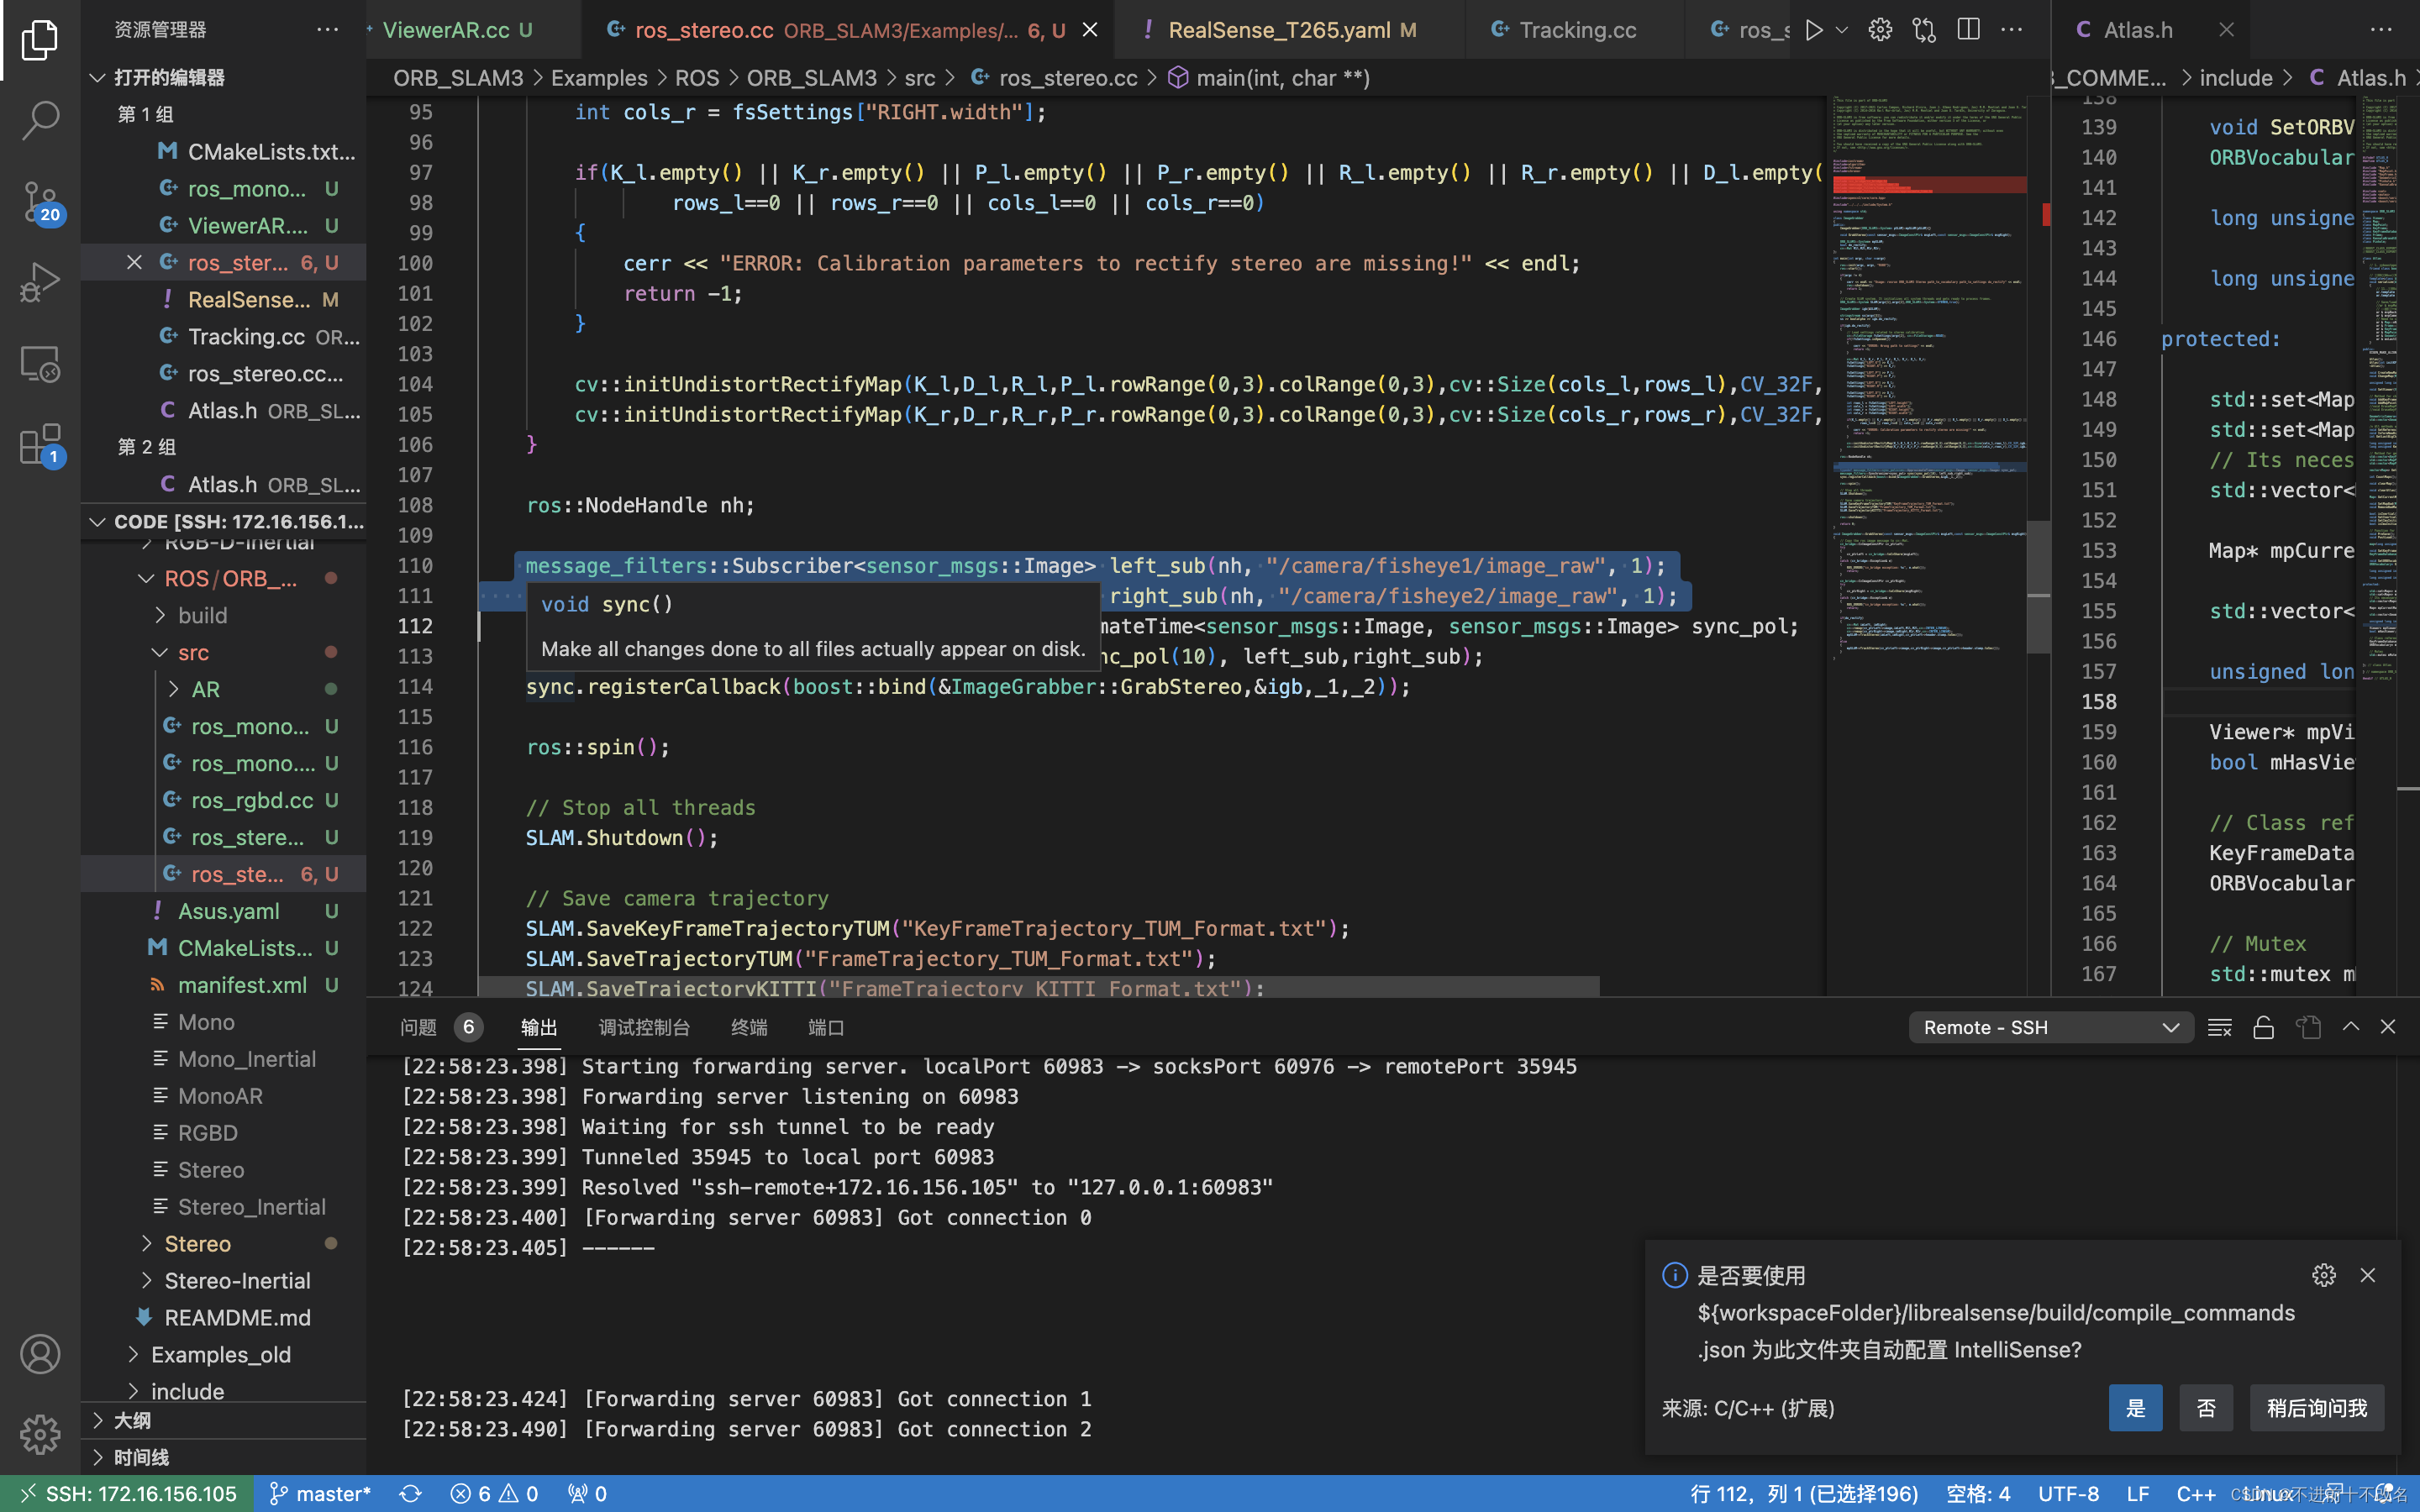Open the Search view icon

tap(40, 120)
